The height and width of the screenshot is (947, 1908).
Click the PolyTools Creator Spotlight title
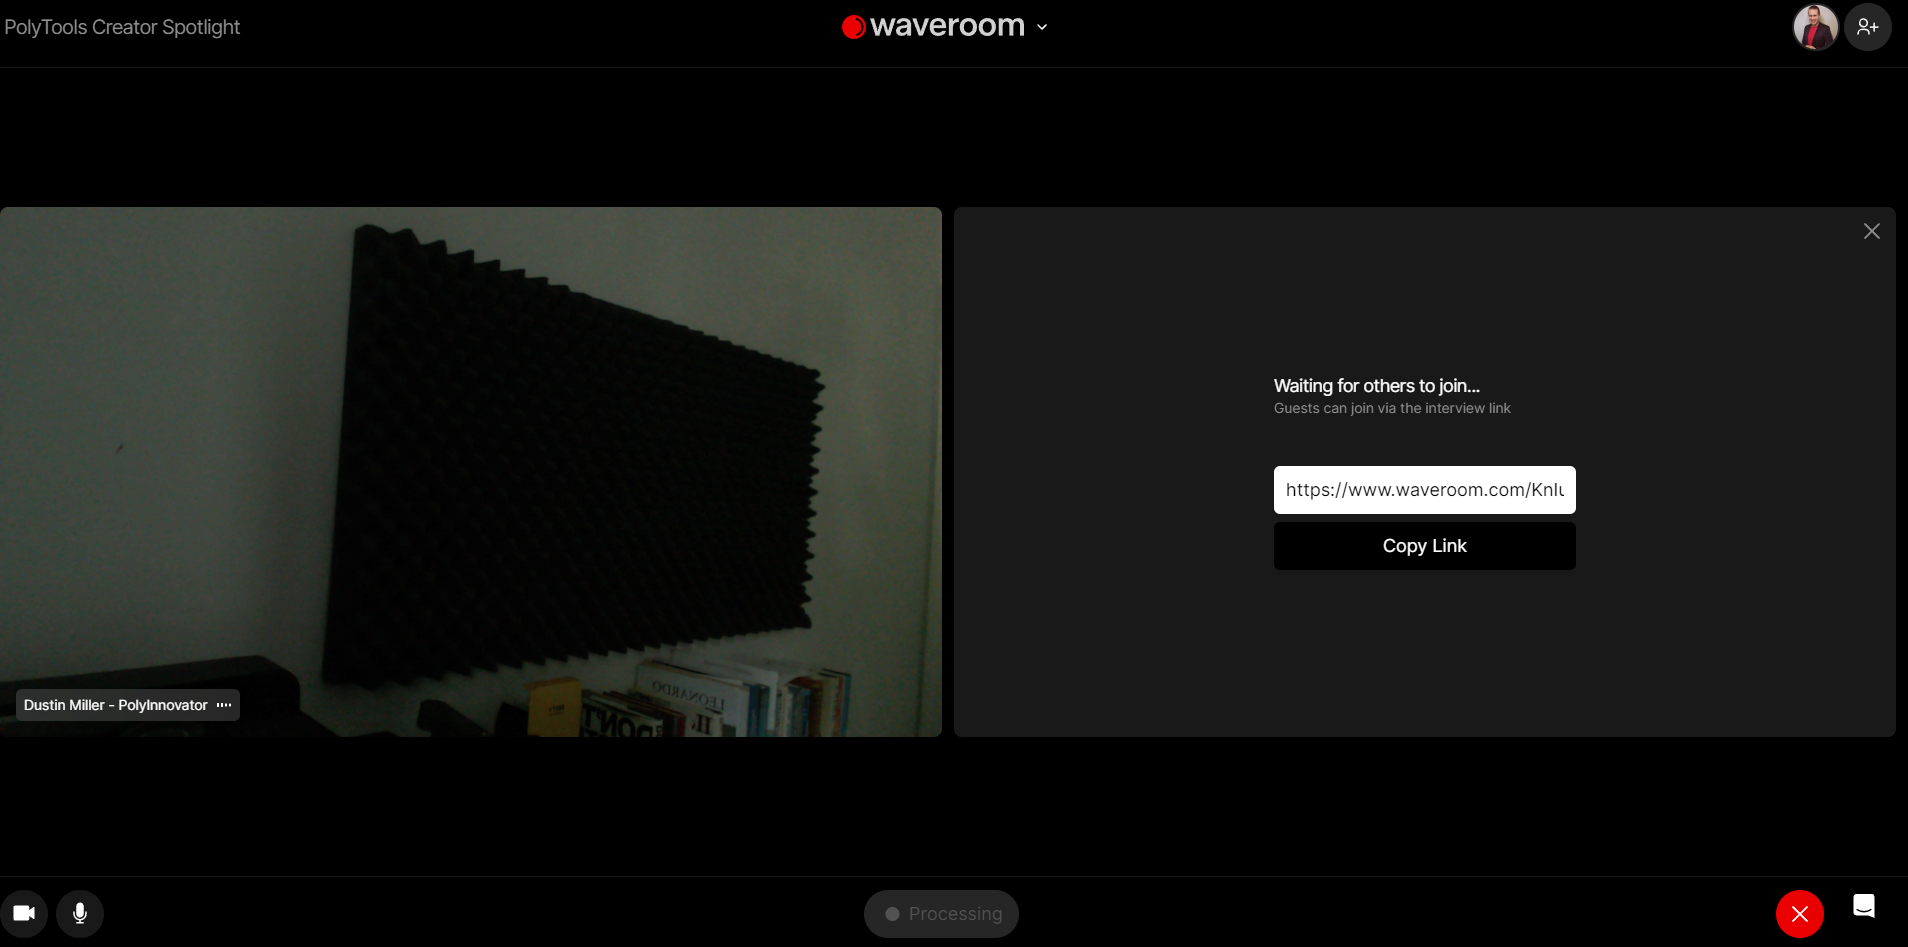click(122, 27)
